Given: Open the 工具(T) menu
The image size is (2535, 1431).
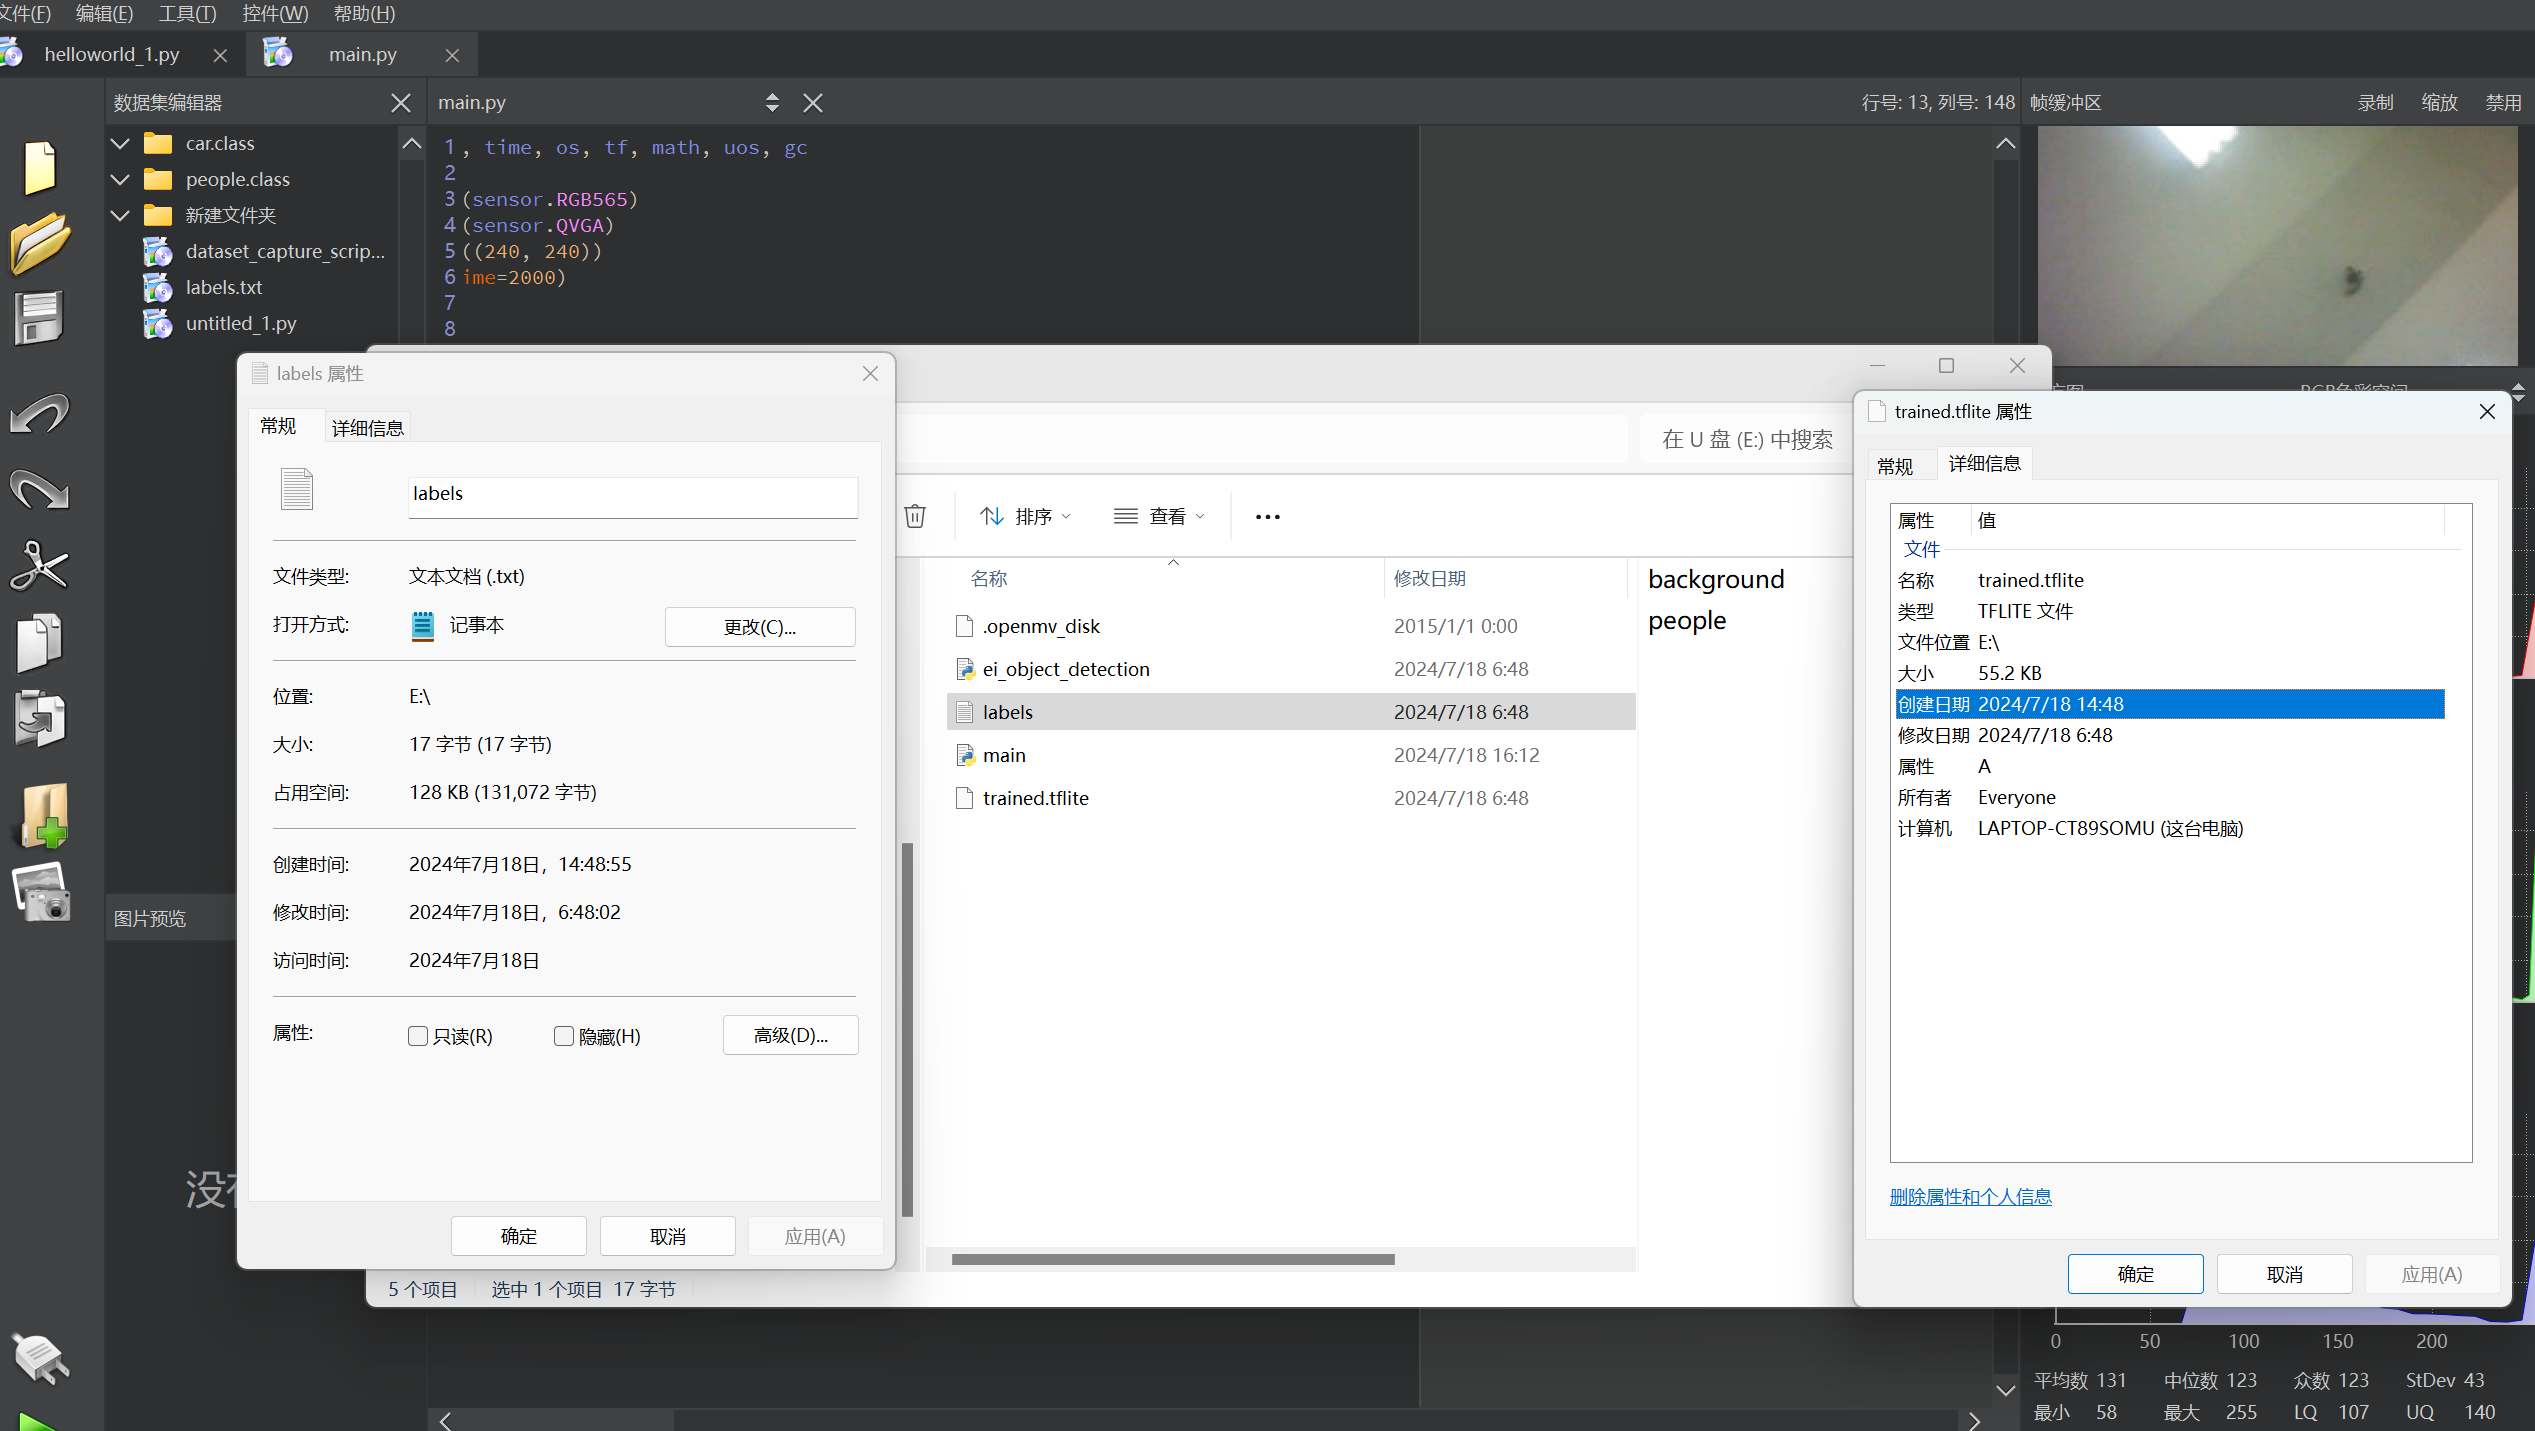Looking at the screenshot, I should (x=187, y=14).
